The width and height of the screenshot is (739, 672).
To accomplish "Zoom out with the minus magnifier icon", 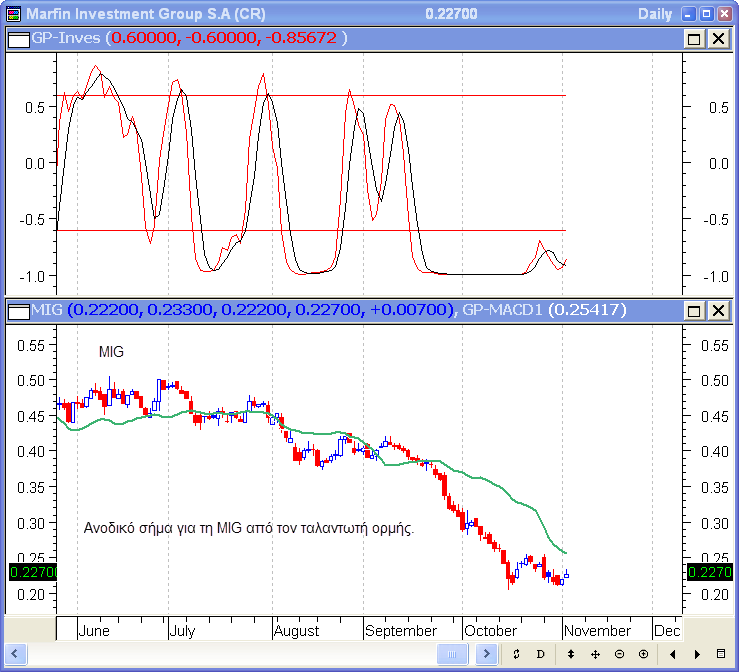I will tap(619, 654).
